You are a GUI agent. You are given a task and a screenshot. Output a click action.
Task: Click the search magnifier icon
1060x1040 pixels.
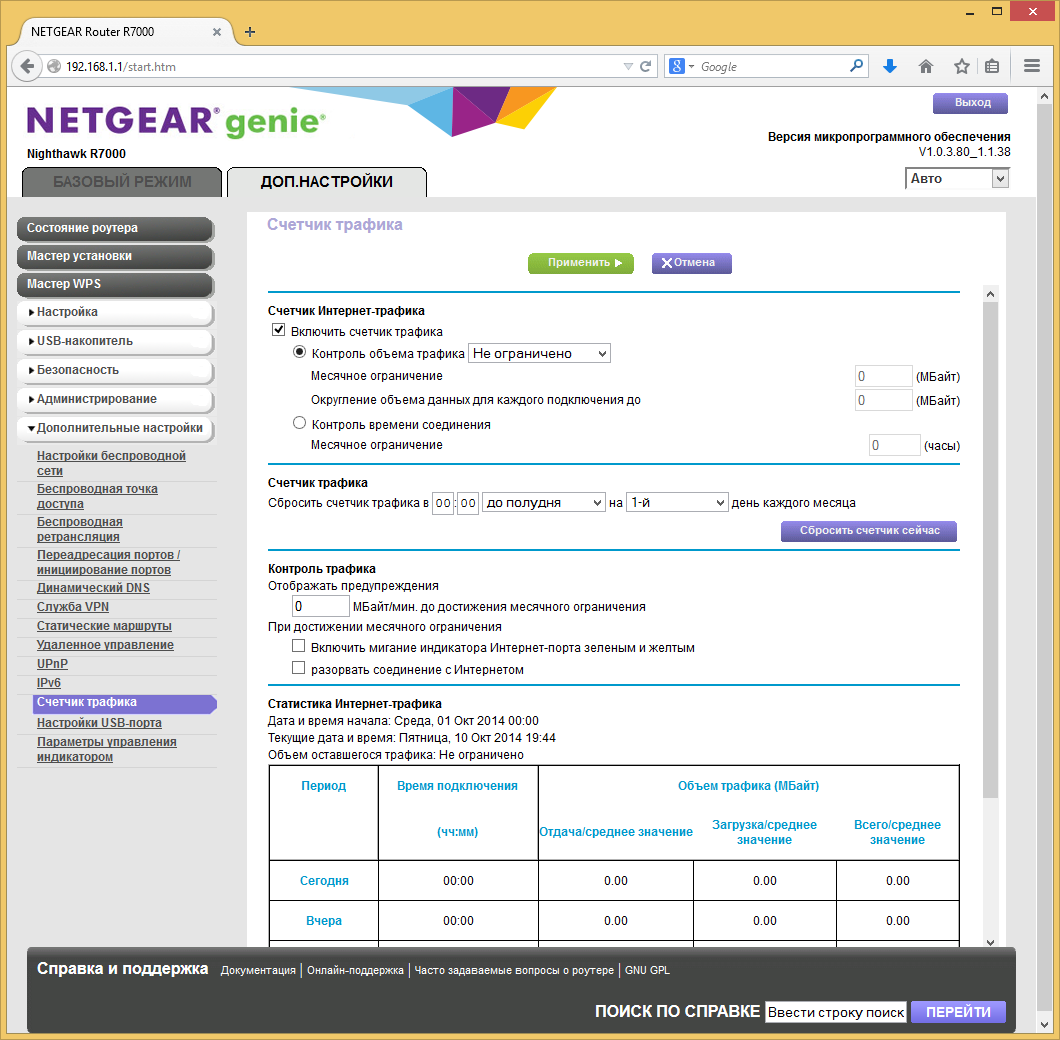pyautogui.click(x=856, y=66)
